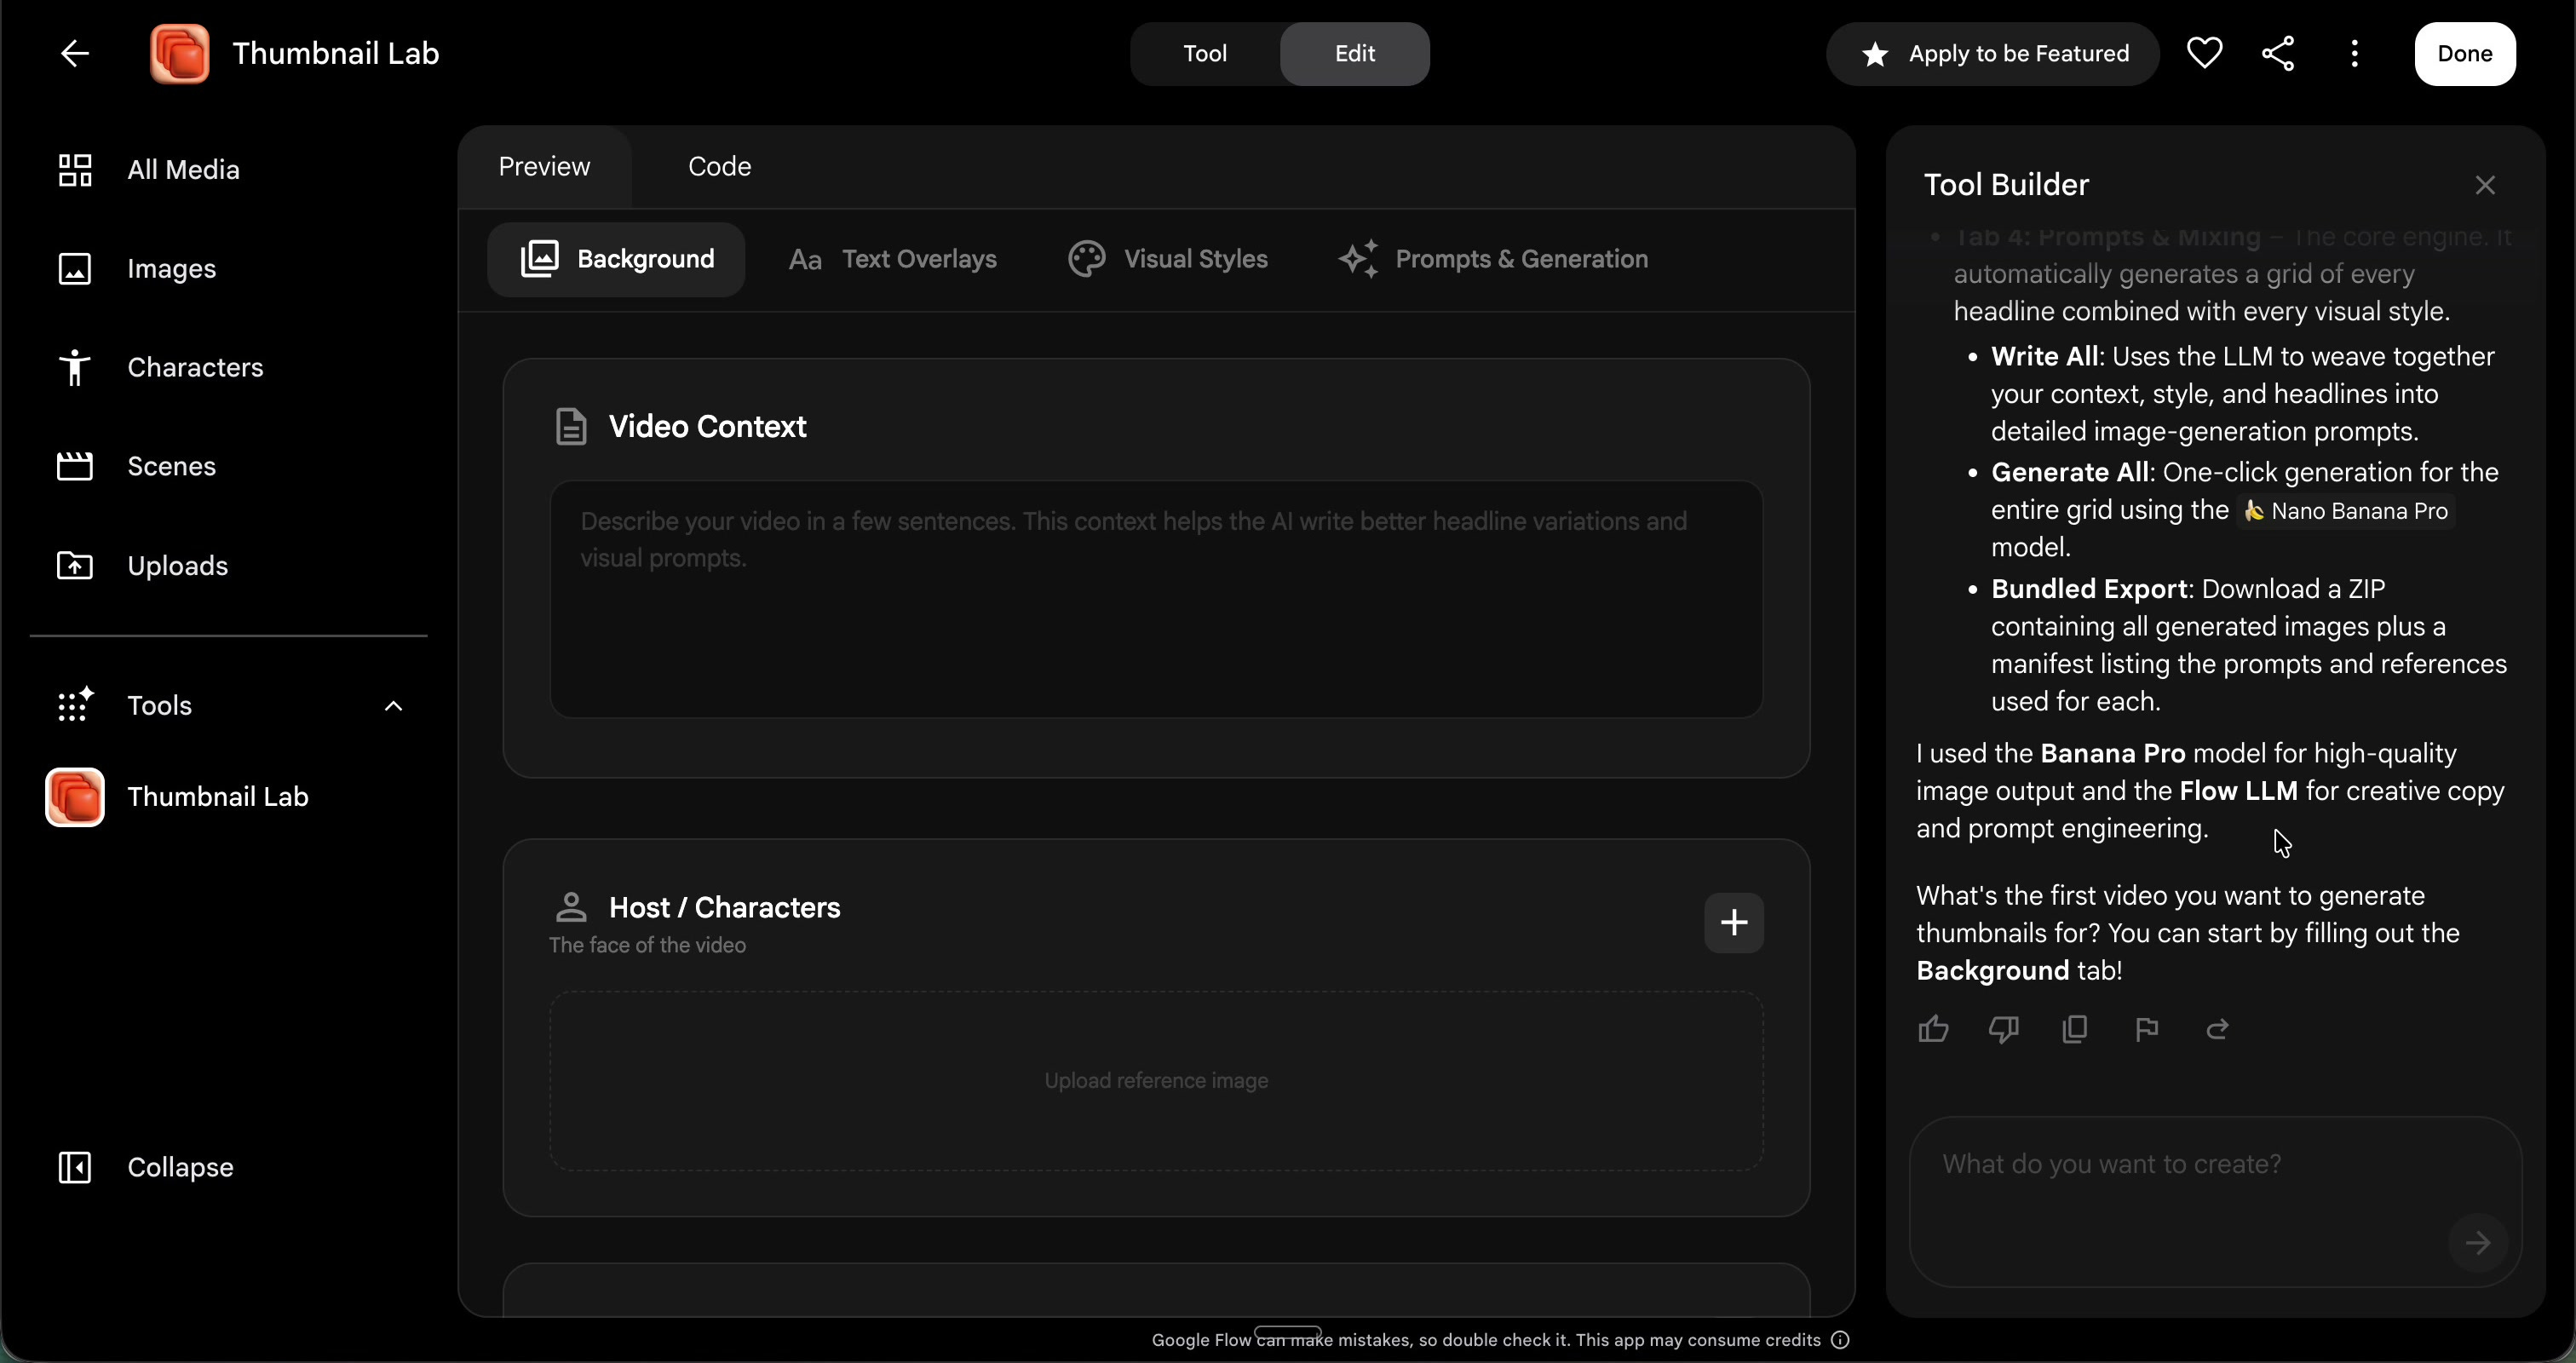This screenshot has height=1363, width=2576.
Task: Click the Thumbnail Lab title in header
Action: pos(335,54)
